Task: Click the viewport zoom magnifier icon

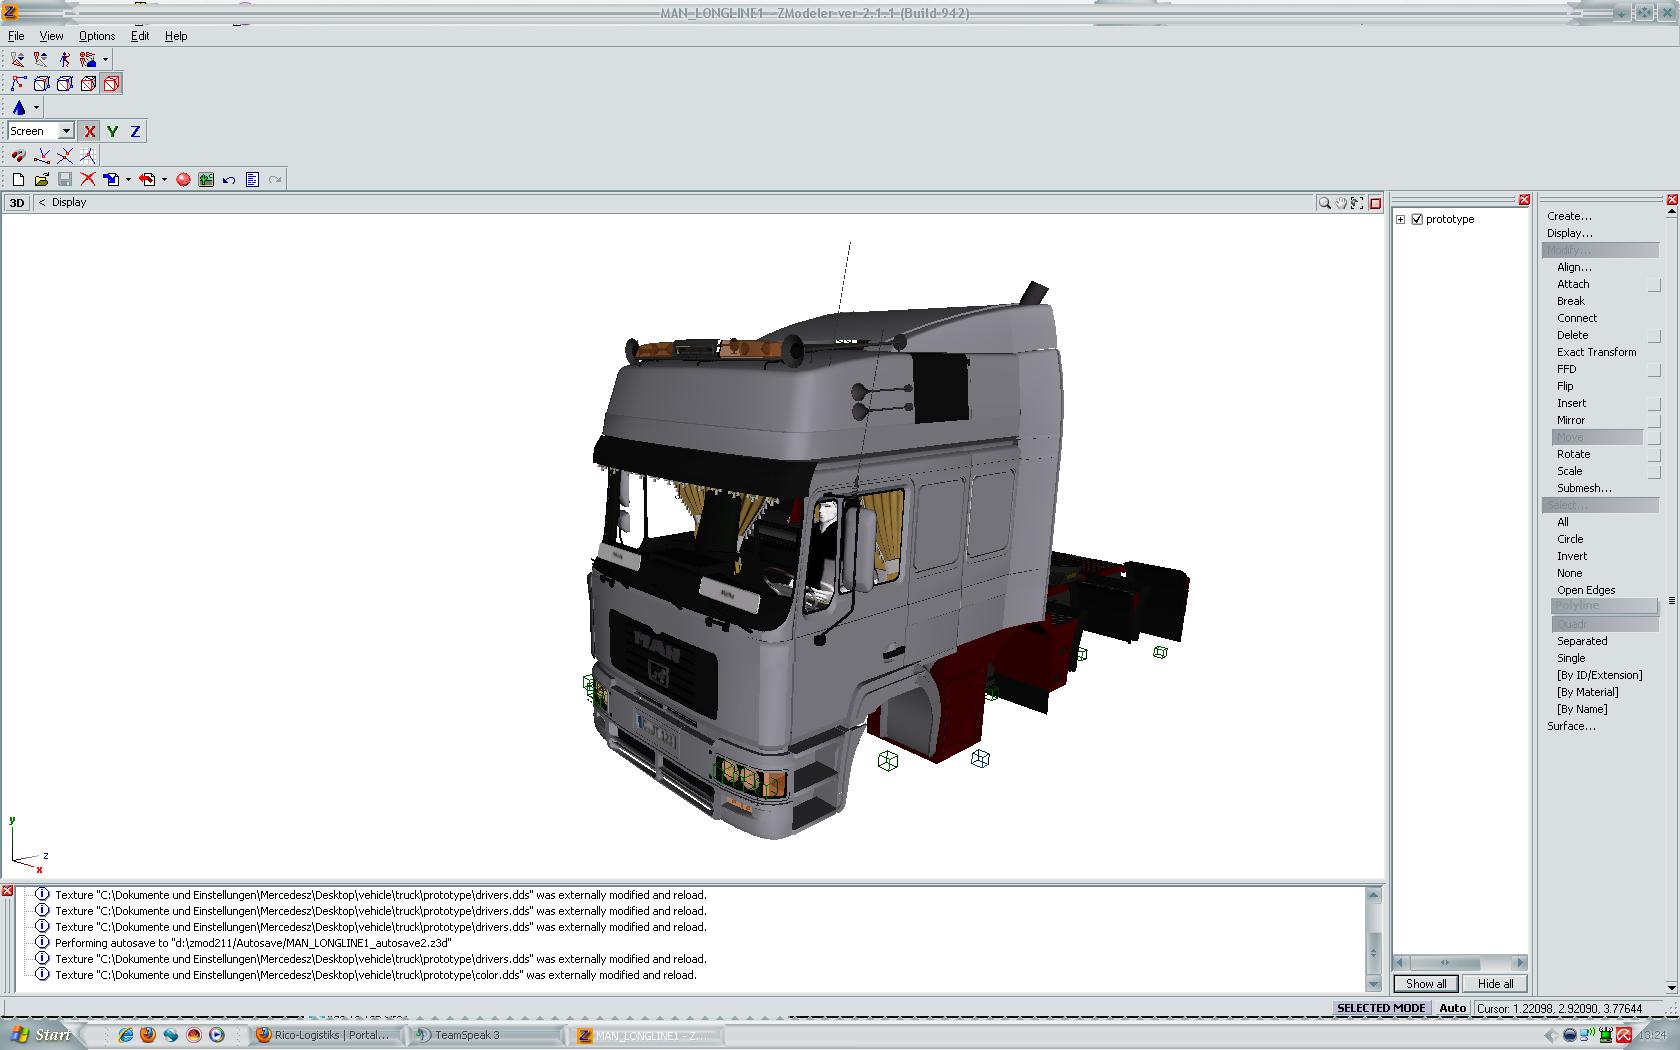Action: pyautogui.click(x=1324, y=203)
